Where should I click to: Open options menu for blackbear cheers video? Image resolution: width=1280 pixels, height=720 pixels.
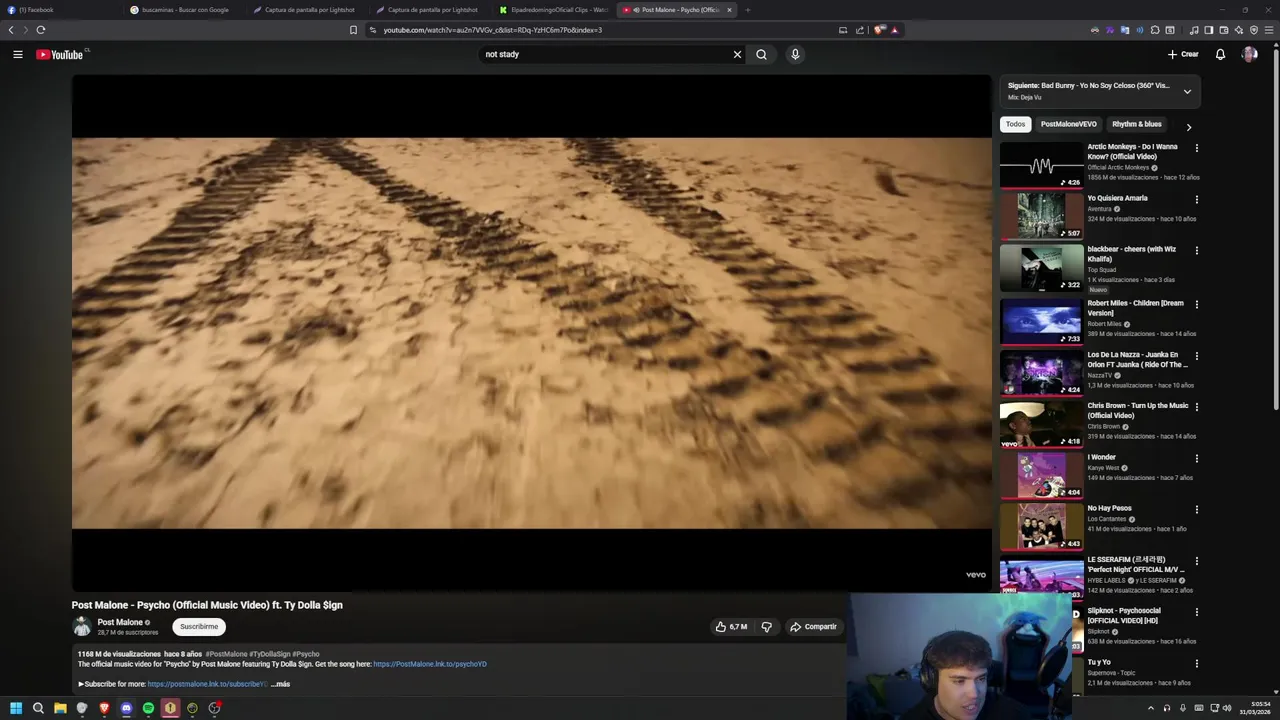click(x=1196, y=250)
